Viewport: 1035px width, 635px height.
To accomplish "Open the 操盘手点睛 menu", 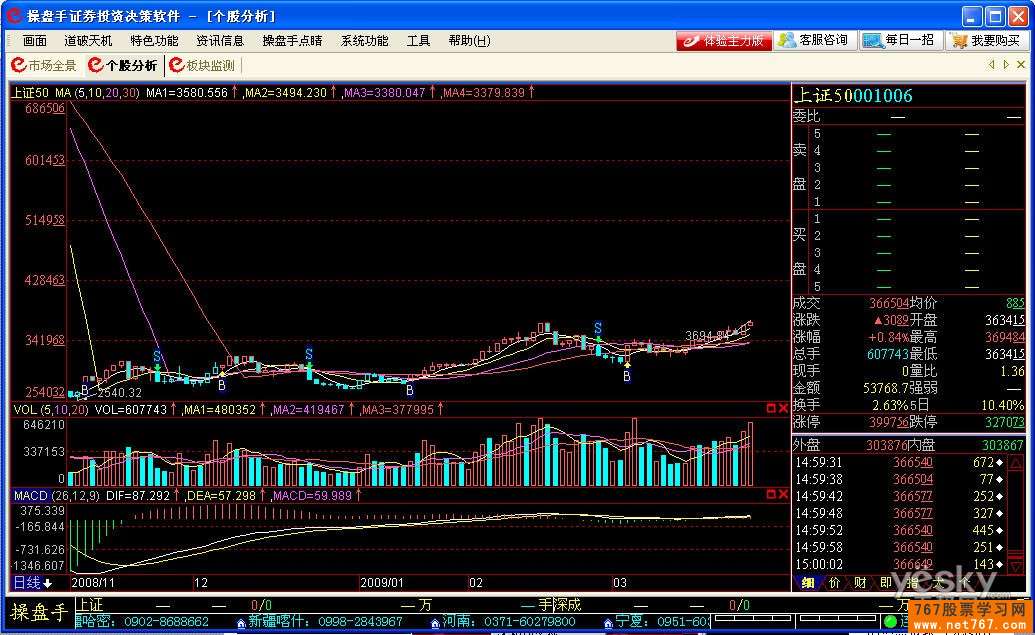I will tap(292, 41).
